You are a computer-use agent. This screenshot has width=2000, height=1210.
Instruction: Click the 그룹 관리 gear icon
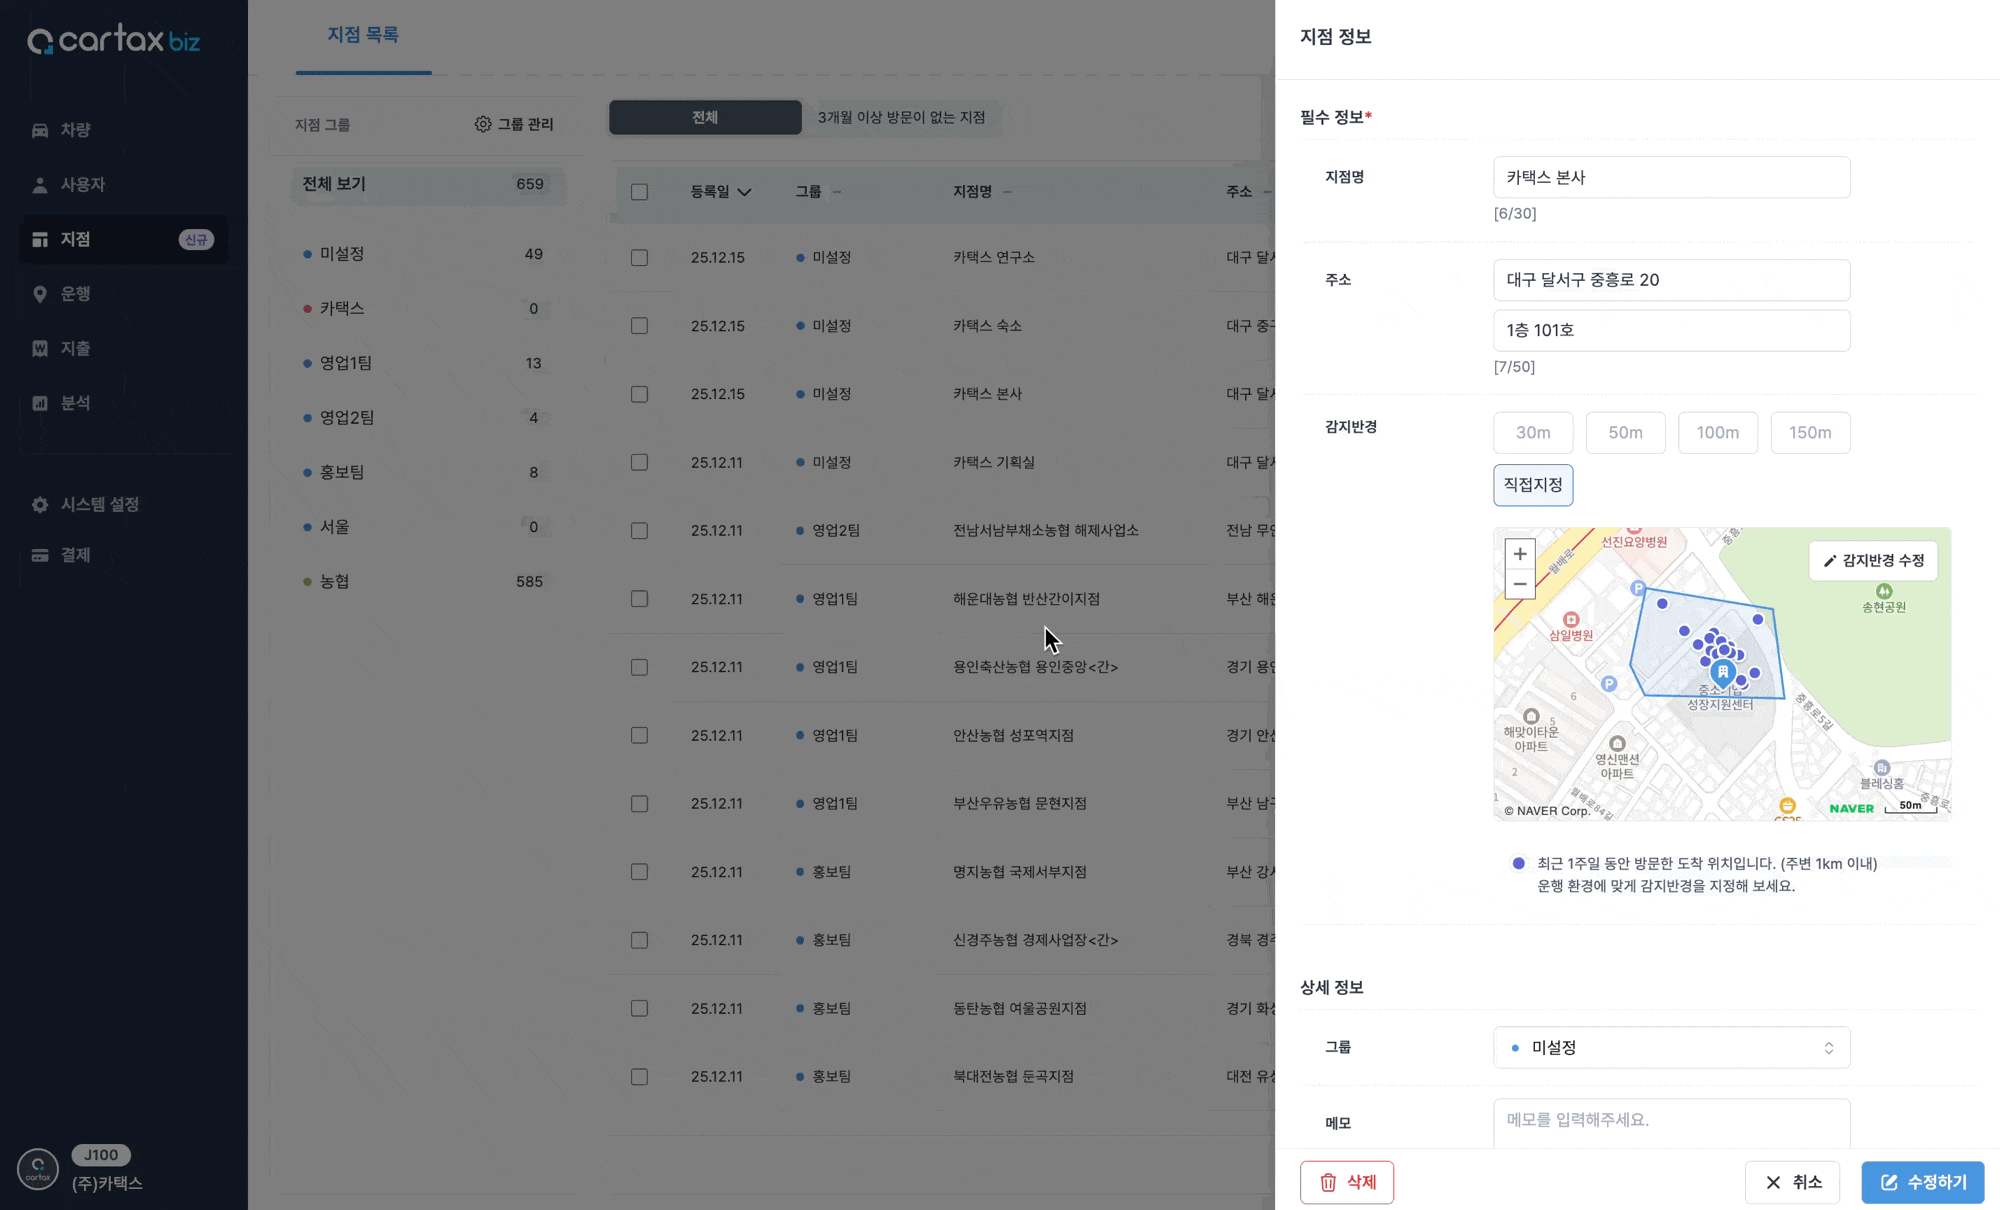pyautogui.click(x=483, y=124)
